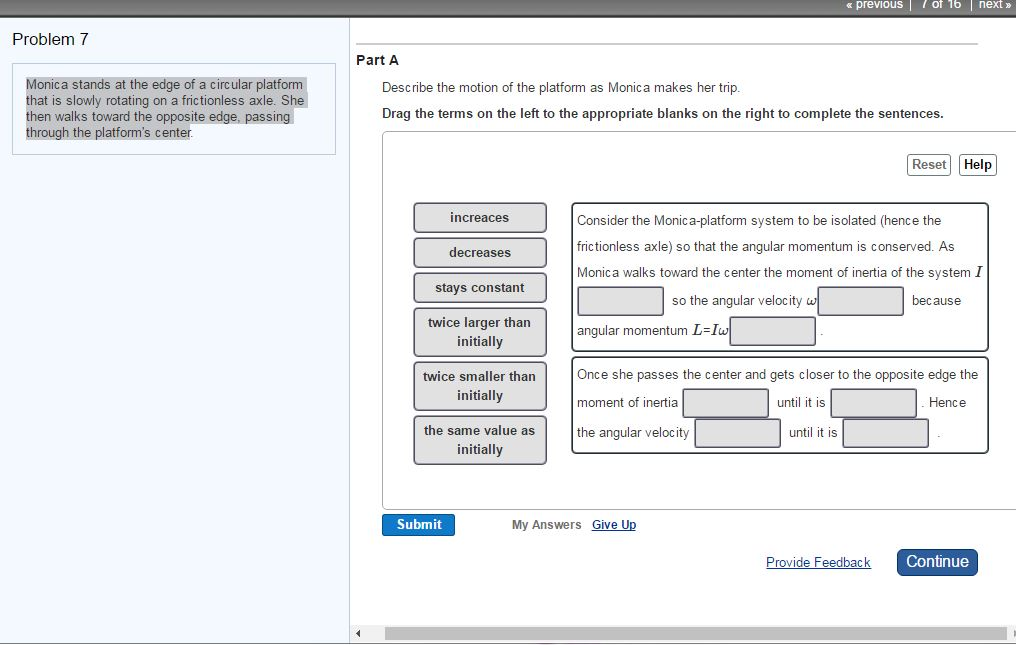Select the 'decreases' term tile
The width and height of the screenshot is (1016, 645).
click(480, 253)
